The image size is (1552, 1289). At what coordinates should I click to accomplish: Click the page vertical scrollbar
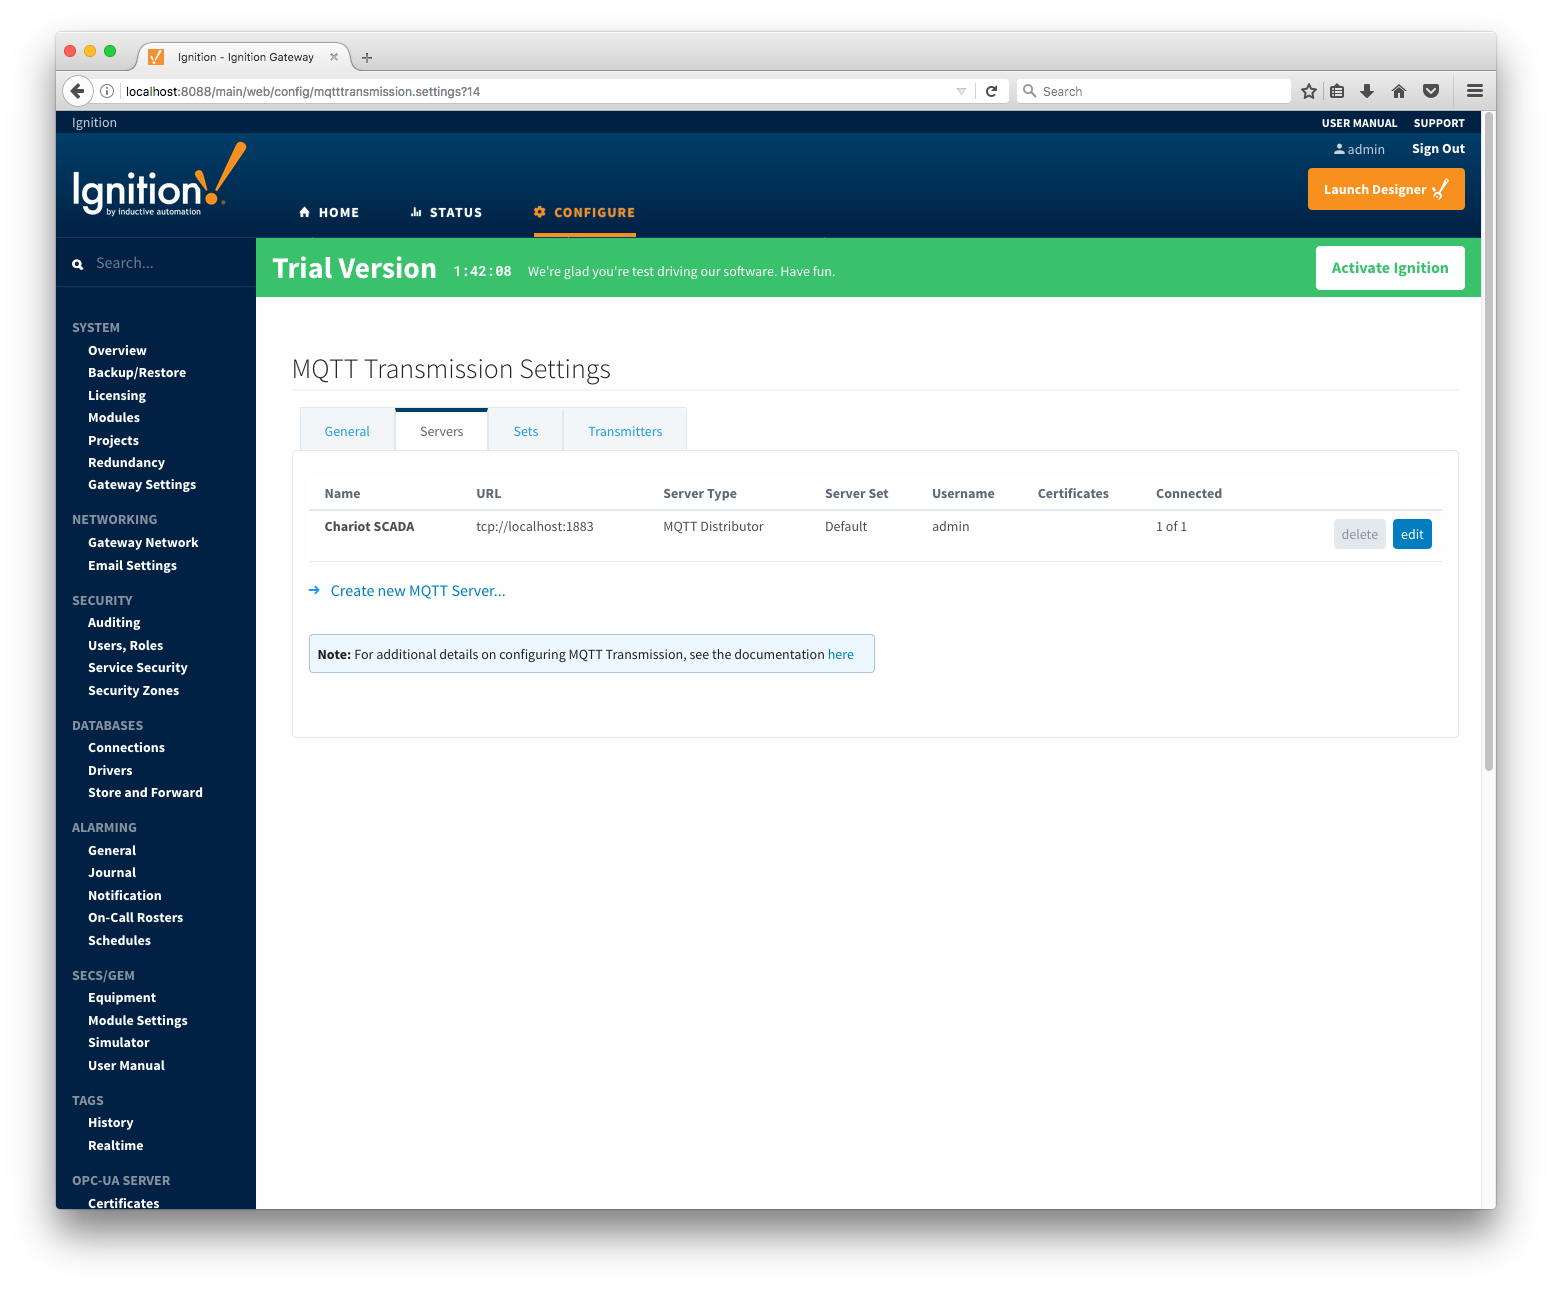point(1489,440)
